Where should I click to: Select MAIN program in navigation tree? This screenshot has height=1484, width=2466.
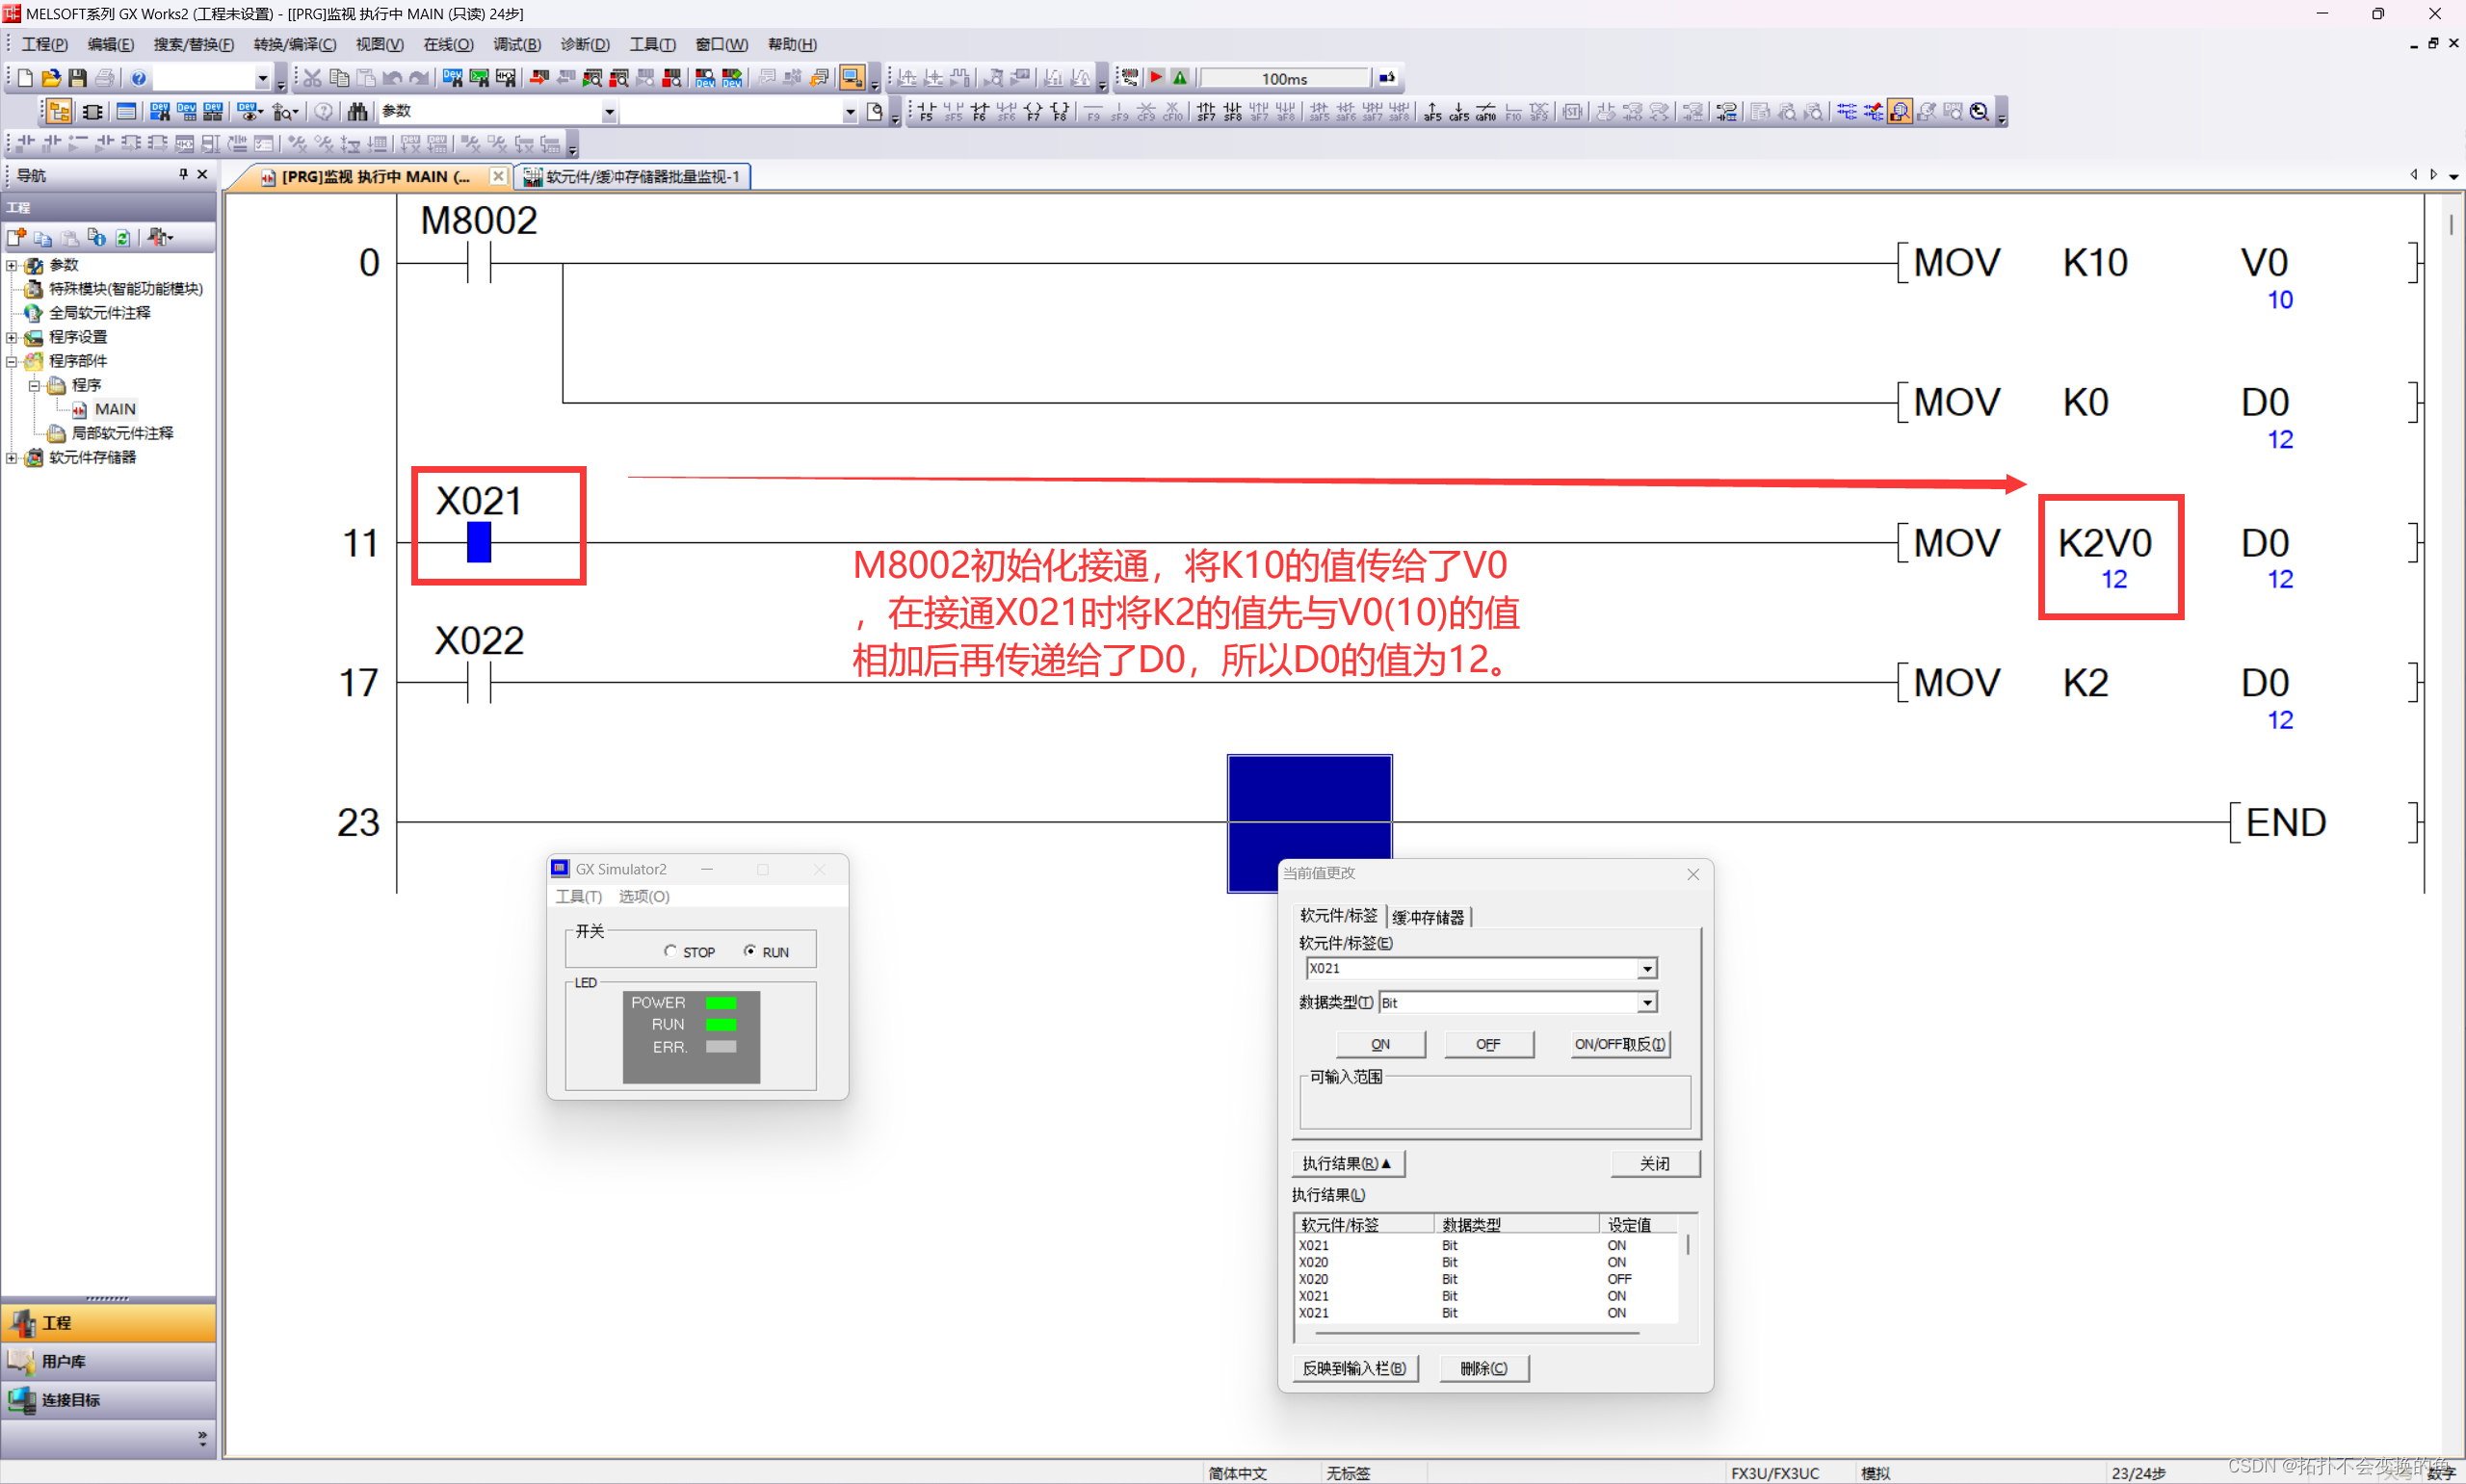(x=114, y=409)
